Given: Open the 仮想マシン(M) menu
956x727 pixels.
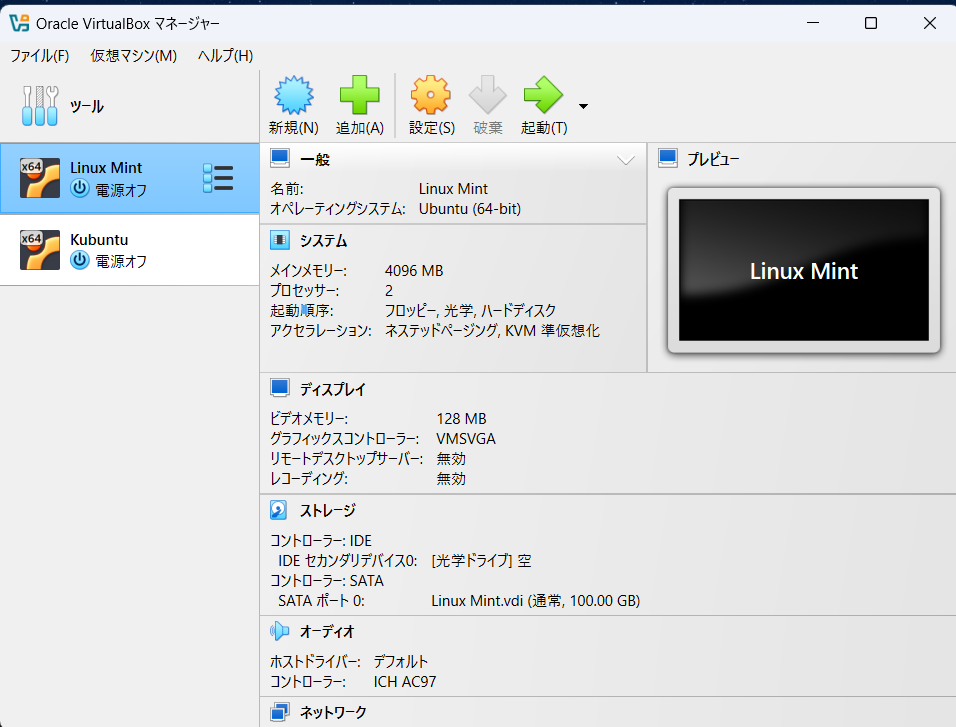Looking at the screenshot, I should (133, 56).
